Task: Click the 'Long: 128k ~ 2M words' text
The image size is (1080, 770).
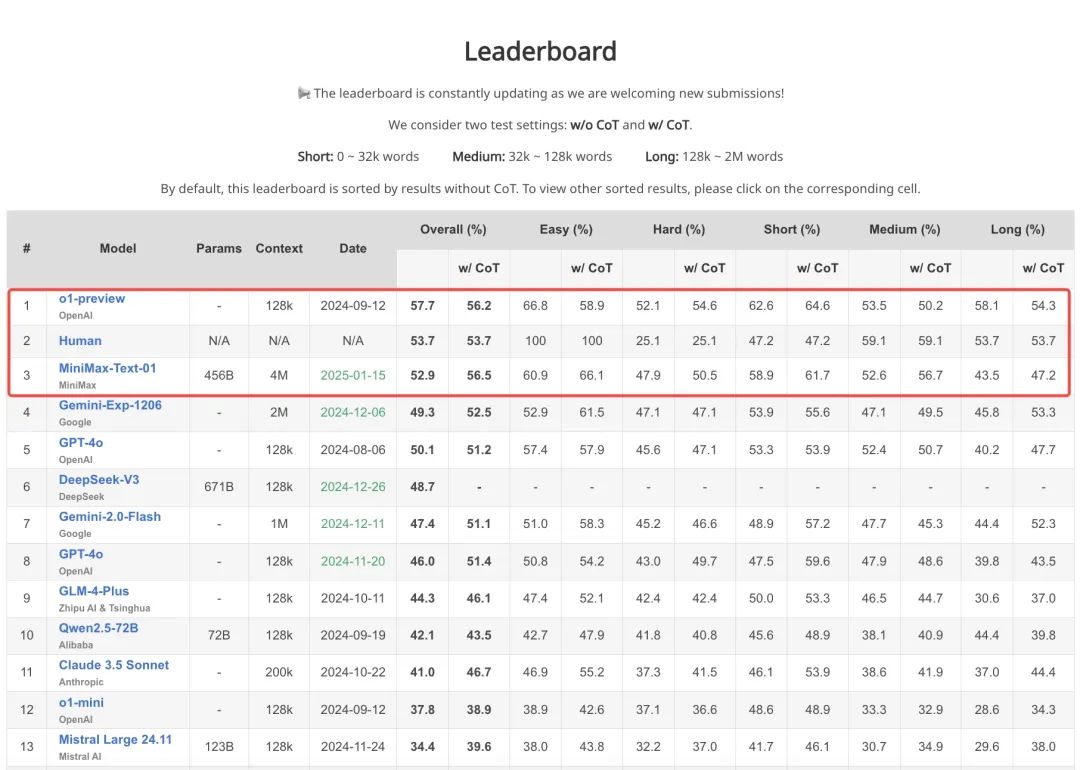Action: pos(714,156)
